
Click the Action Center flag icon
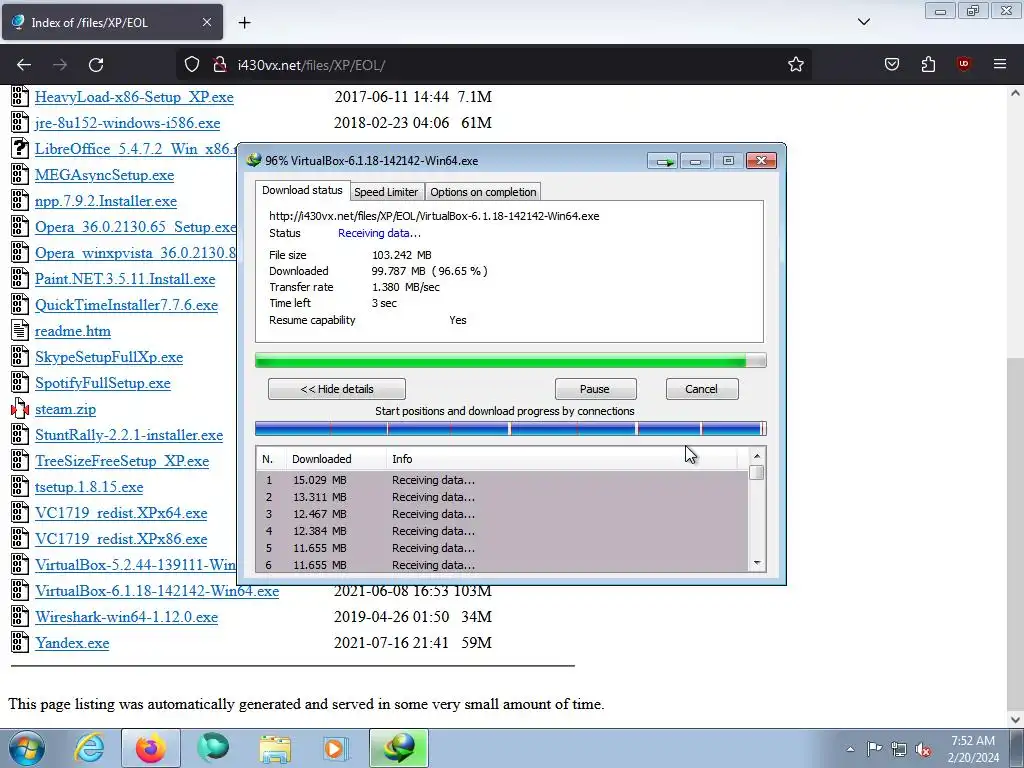coord(874,749)
